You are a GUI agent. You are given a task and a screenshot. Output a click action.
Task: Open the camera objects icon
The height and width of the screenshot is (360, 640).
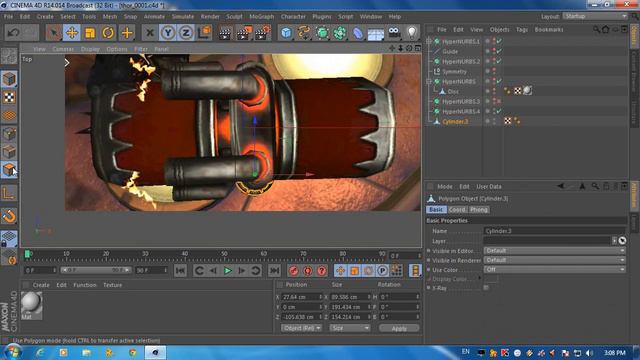[x=394, y=33]
